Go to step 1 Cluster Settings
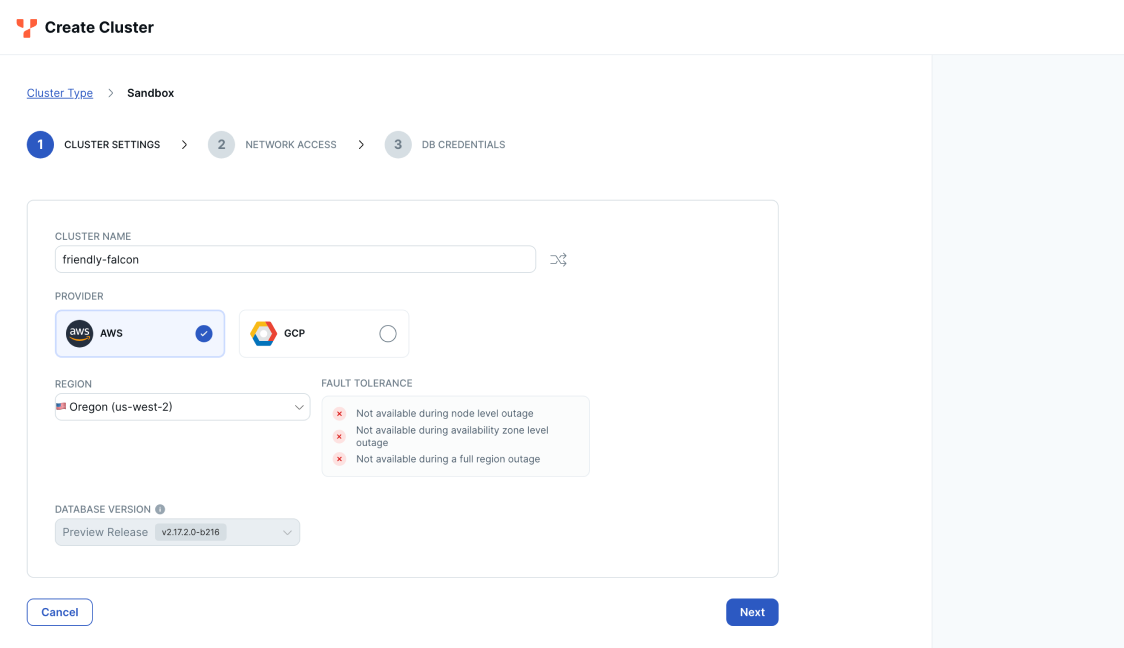 pyautogui.click(x=93, y=145)
